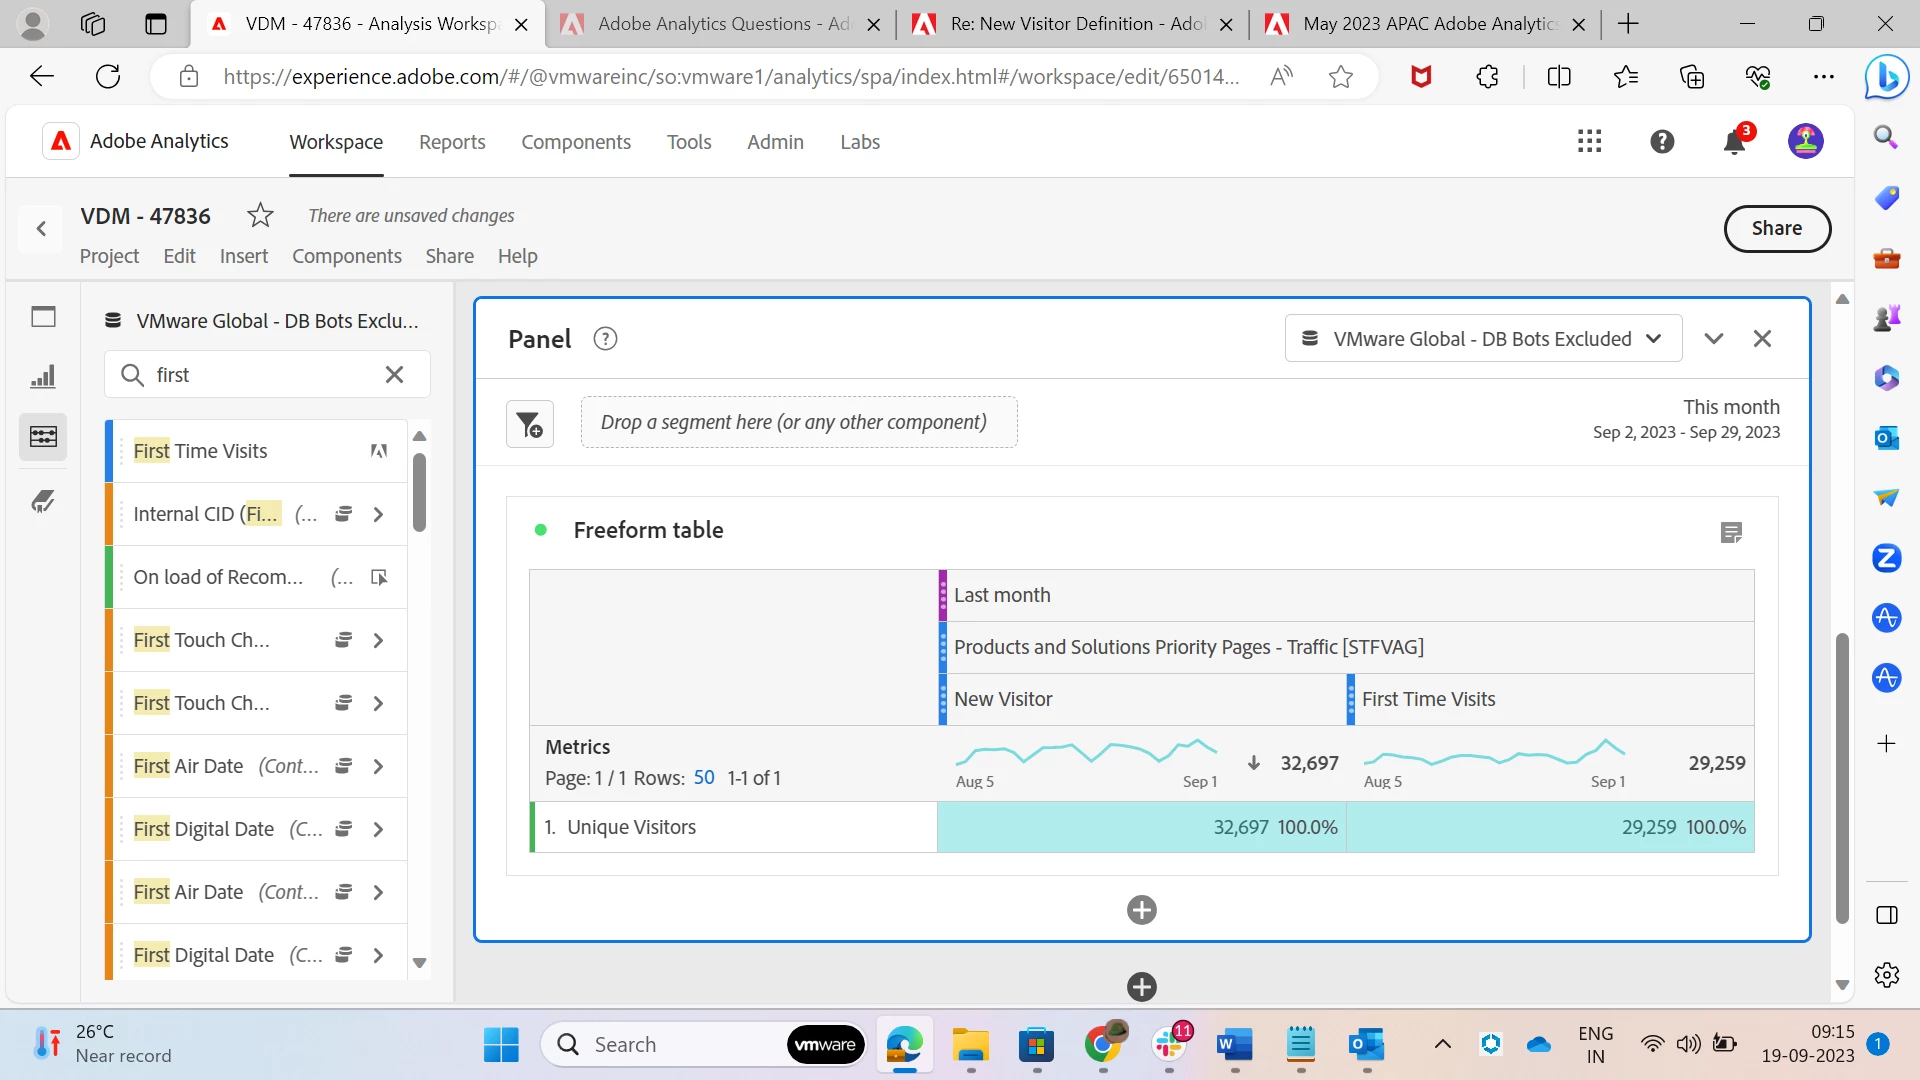Expand the First Touch Channel dimension chevron

378,640
